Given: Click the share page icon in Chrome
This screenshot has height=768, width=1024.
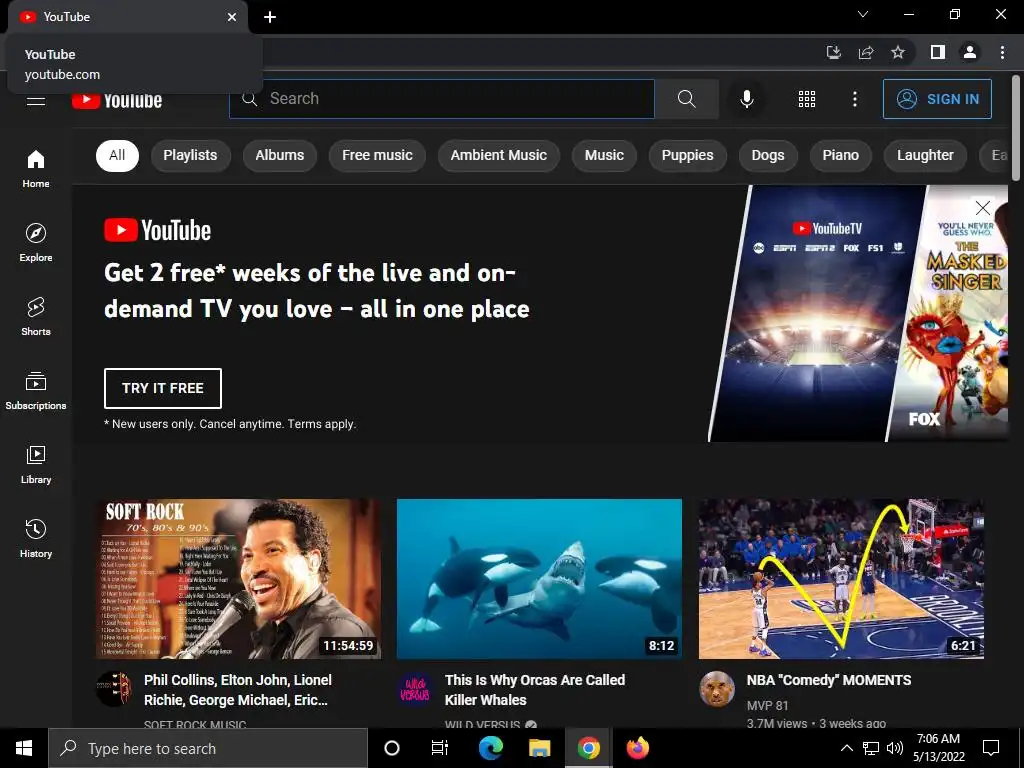Looking at the screenshot, I should pos(866,52).
